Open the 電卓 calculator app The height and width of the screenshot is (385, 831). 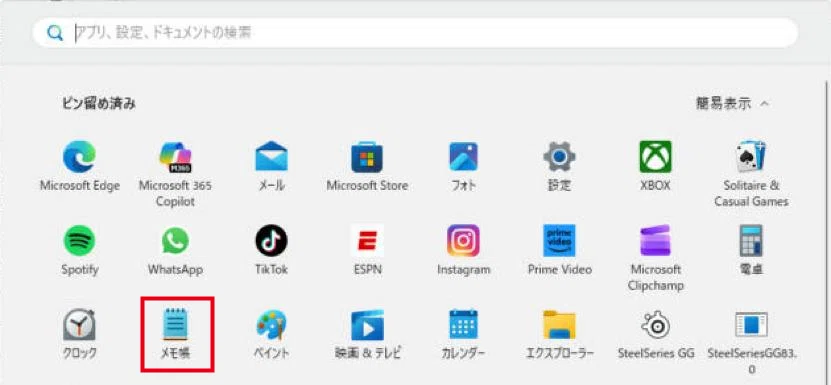coord(751,250)
